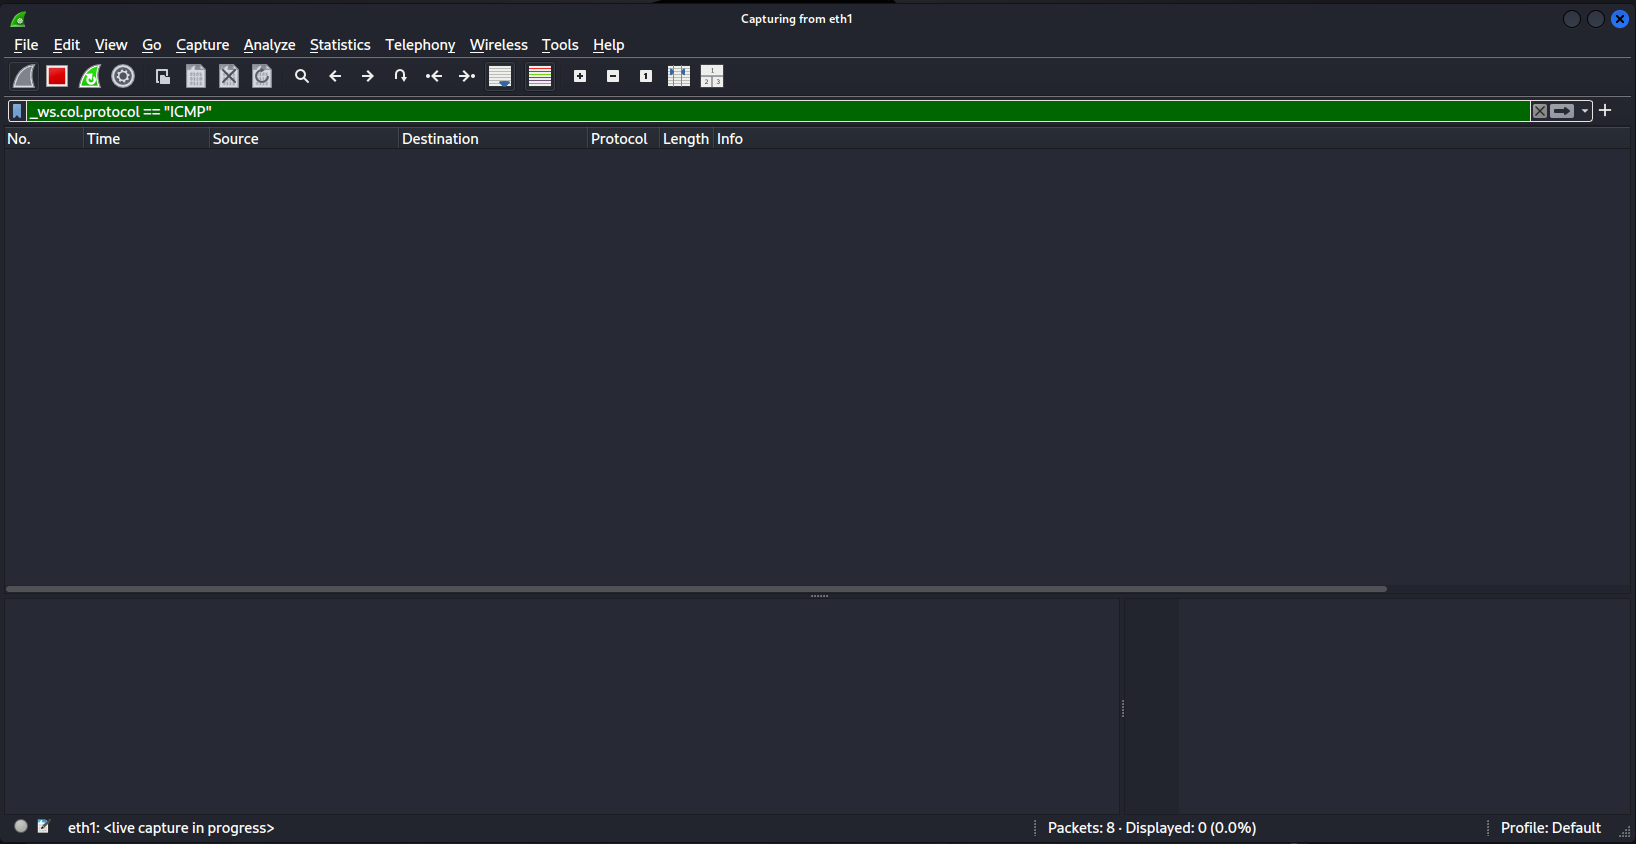
Task: Open the Statistics menu
Action: coord(339,45)
